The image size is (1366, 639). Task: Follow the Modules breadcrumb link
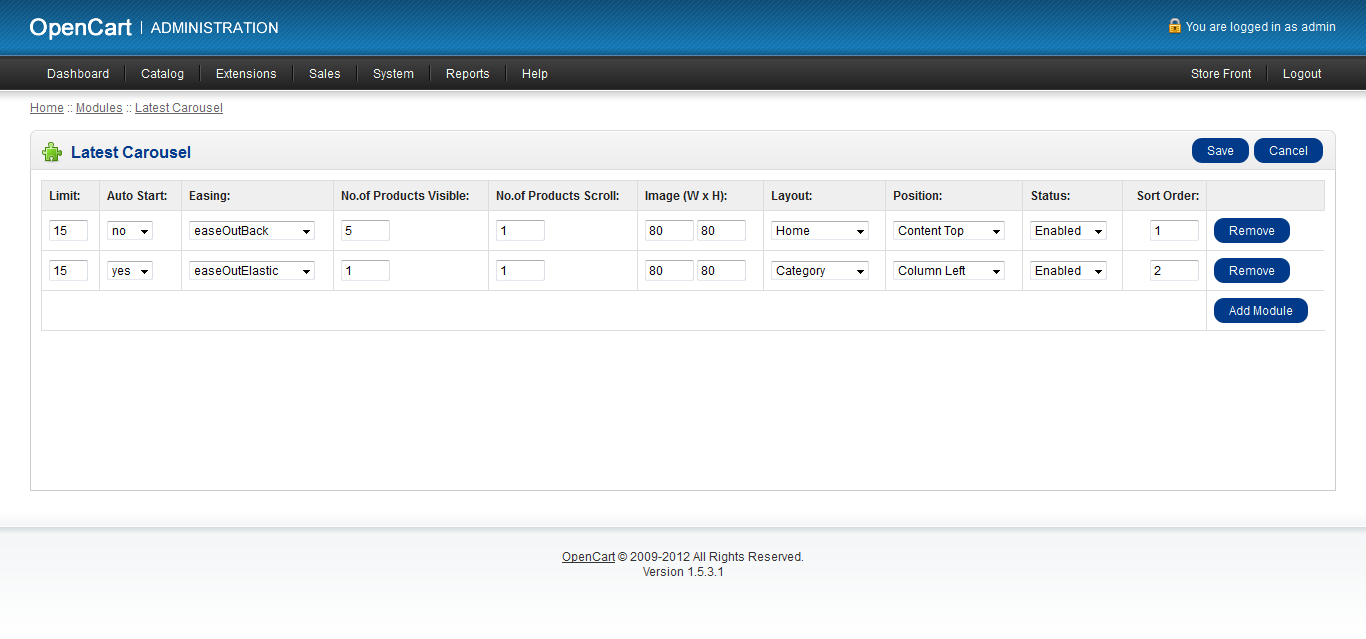(99, 108)
